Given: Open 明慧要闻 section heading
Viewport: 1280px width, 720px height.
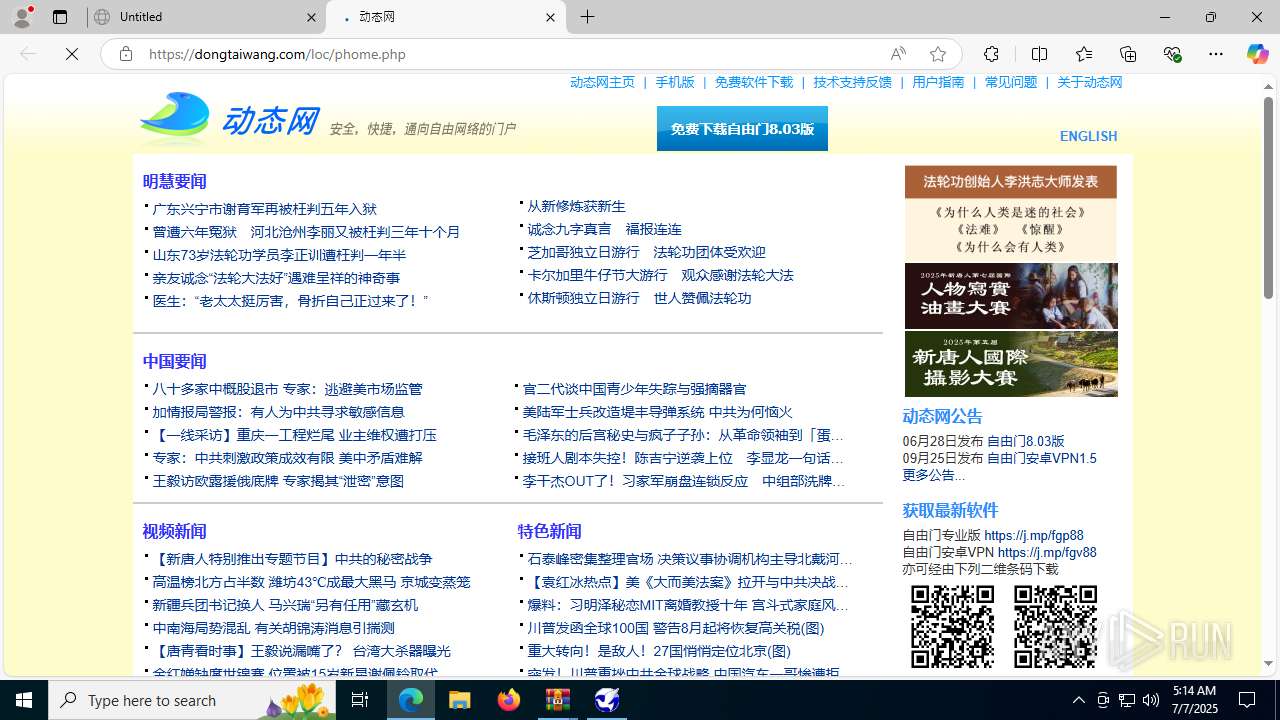Looking at the screenshot, I should [x=174, y=181].
